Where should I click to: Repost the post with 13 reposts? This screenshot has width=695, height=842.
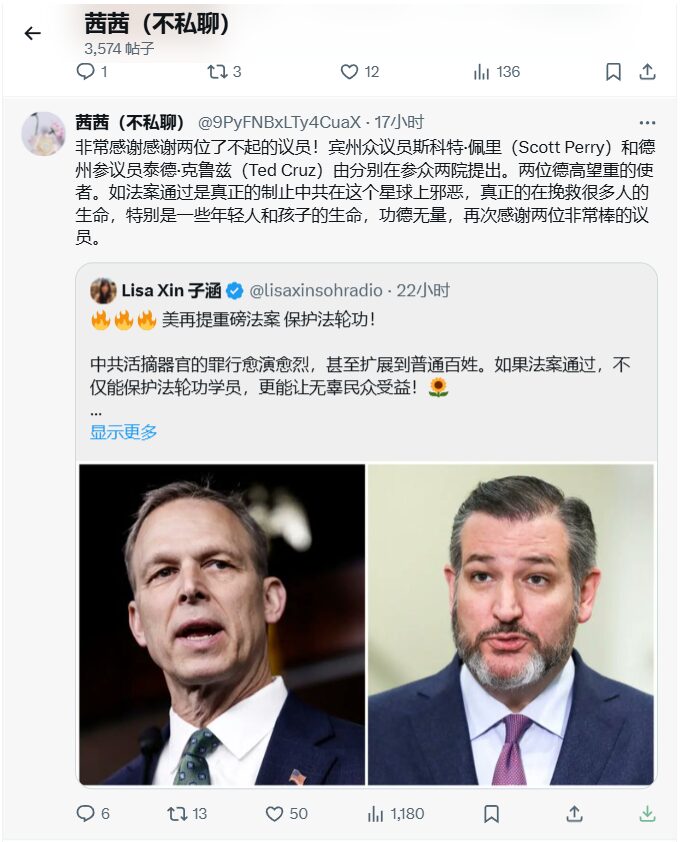coord(187,814)
